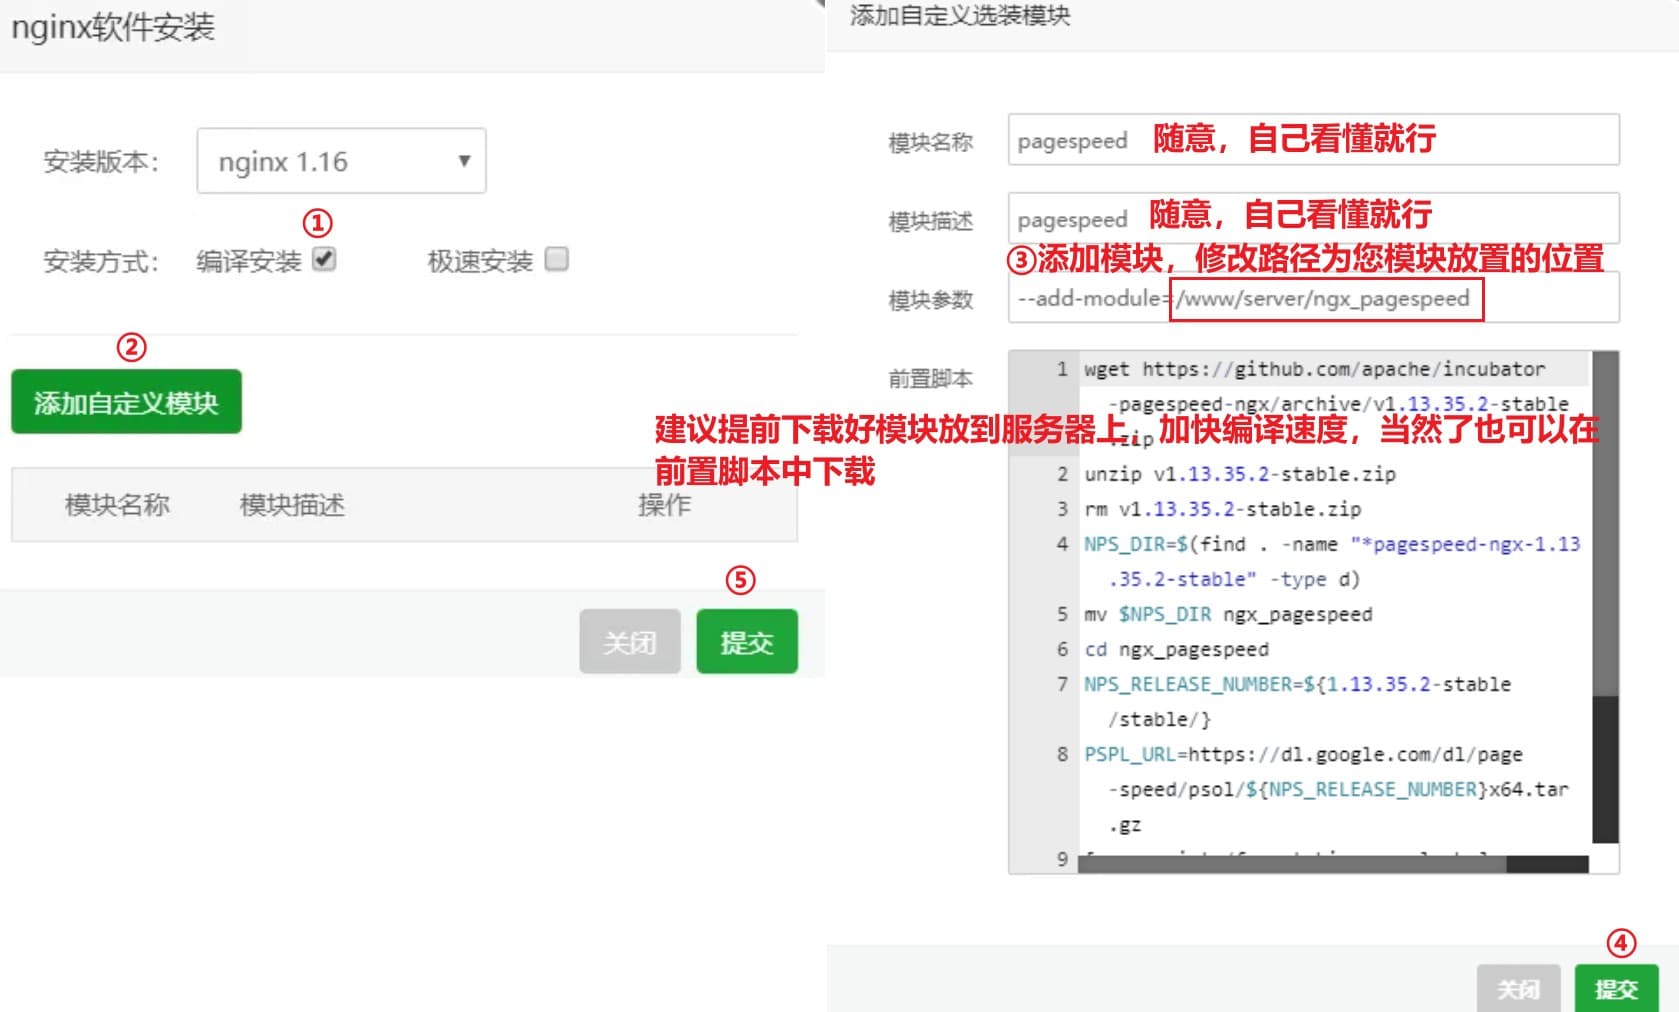
Task: Click the PSPL_URL script line
Action: (1326, 789)
